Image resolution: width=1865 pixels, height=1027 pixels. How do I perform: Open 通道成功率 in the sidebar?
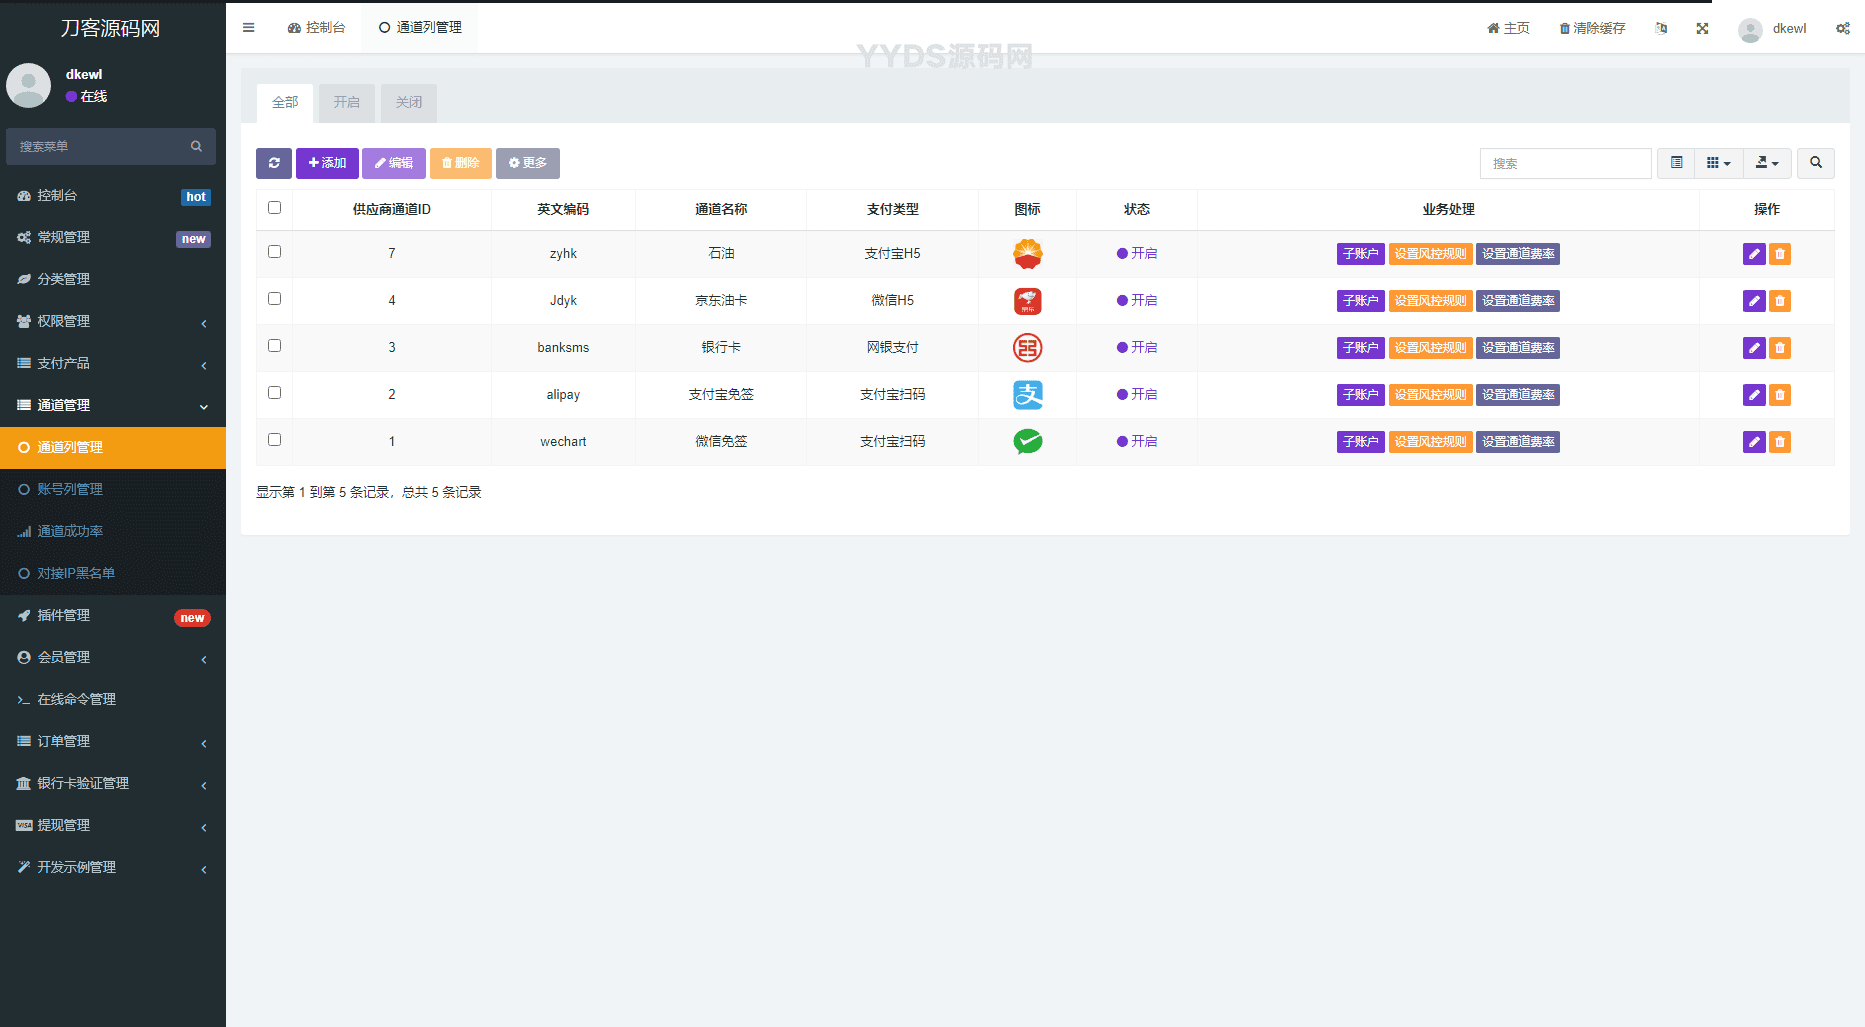(113, 532)
